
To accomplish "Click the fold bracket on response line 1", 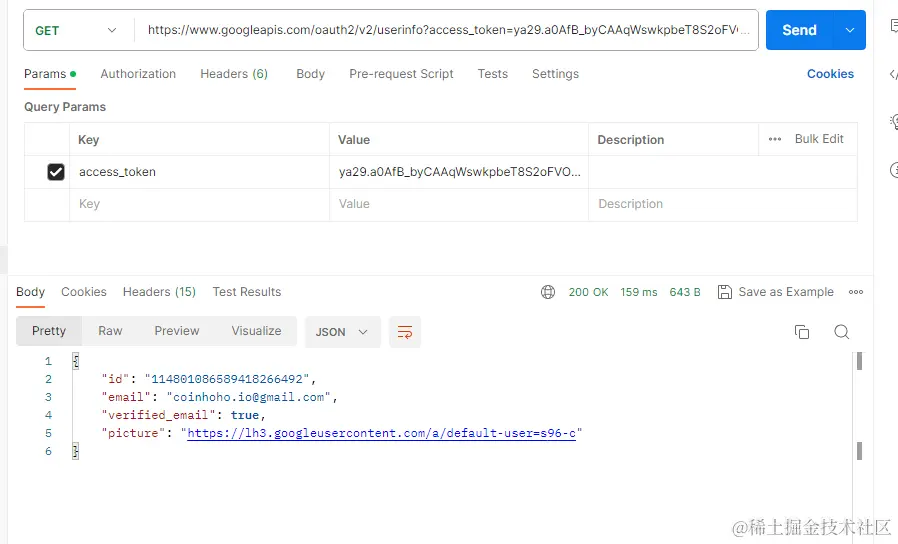I will click(x=75, y=361).
